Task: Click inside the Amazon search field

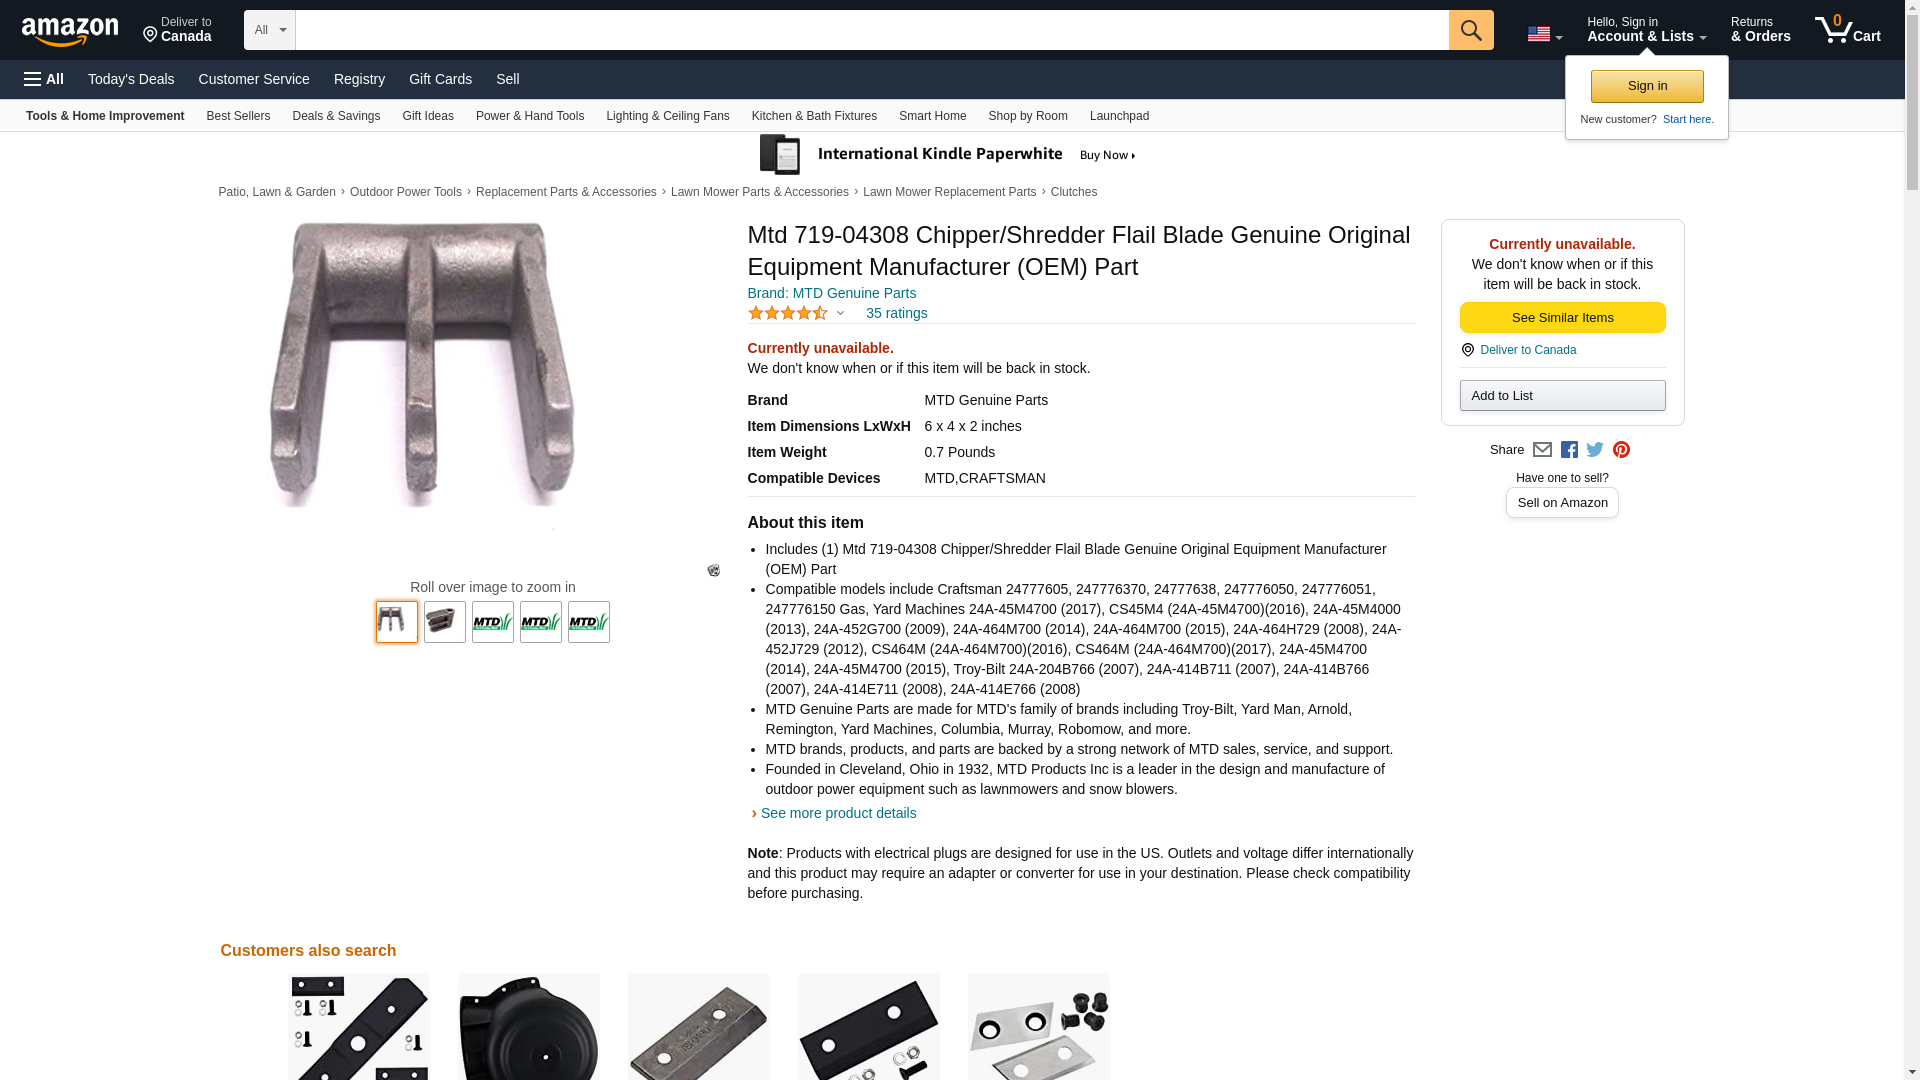Action: (871, 30)
